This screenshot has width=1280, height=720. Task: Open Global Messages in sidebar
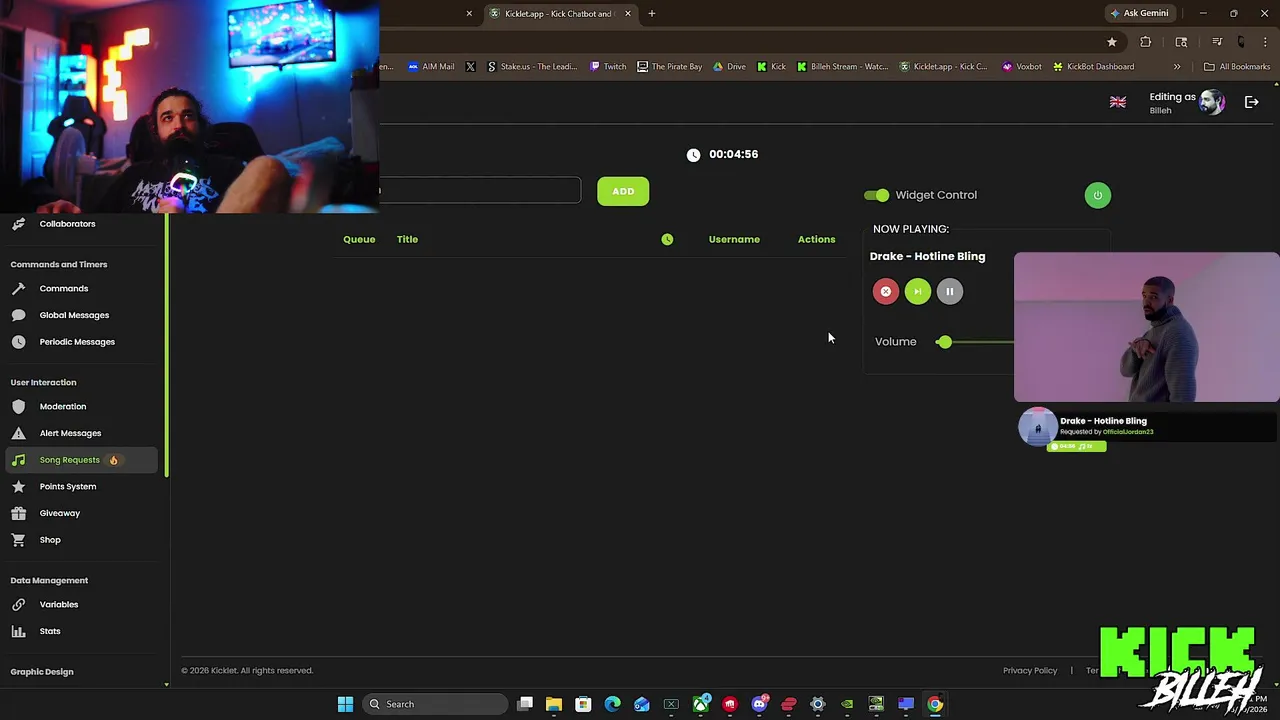[74, 315]
